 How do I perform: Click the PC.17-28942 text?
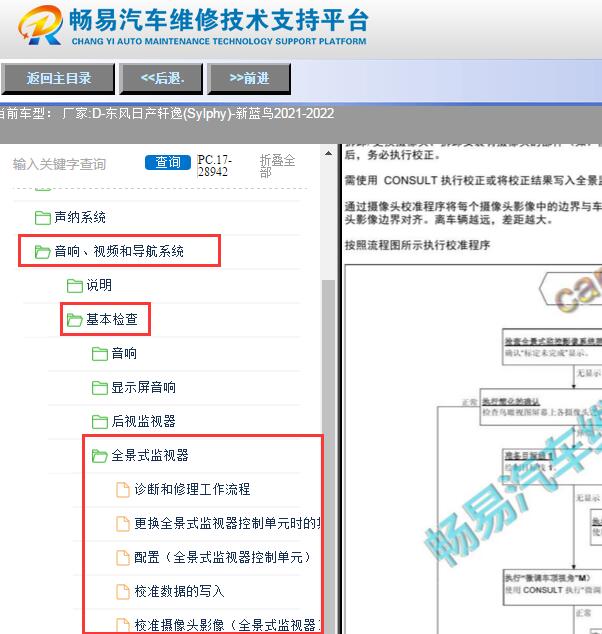tap(214, 166)
